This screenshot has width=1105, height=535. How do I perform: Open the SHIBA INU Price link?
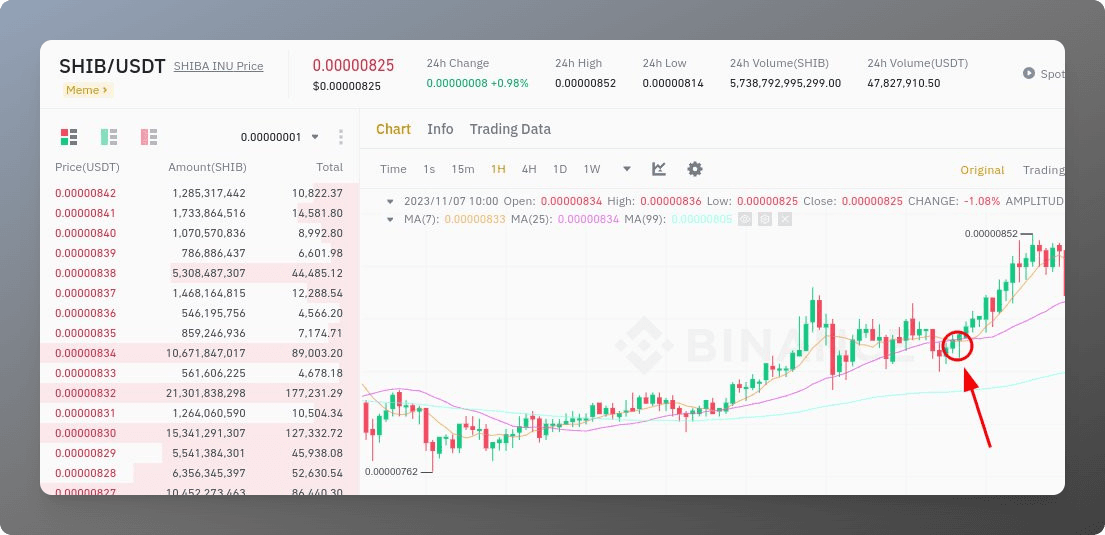click(x=218, y=66)
